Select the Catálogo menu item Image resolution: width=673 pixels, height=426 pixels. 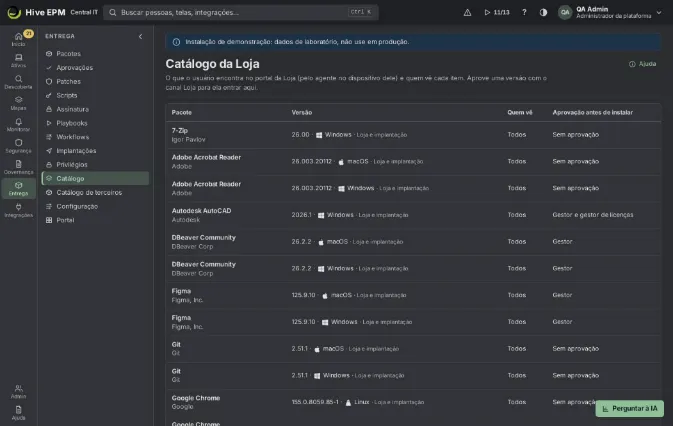click(x=95, y=178)
